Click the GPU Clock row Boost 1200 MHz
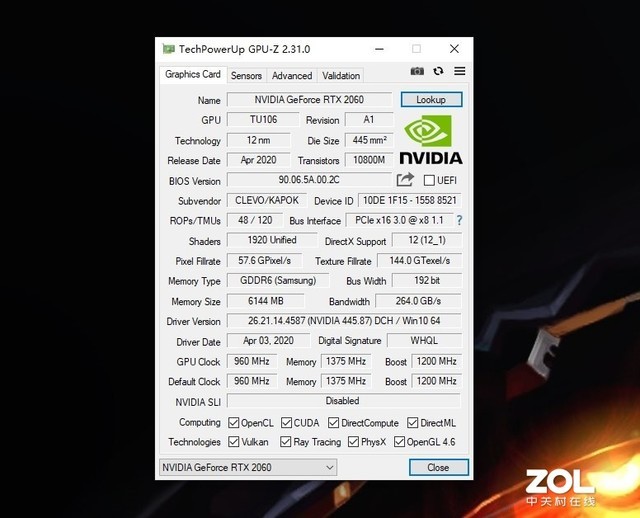Screen dimensions: 640x518 [x=437, y=361]
